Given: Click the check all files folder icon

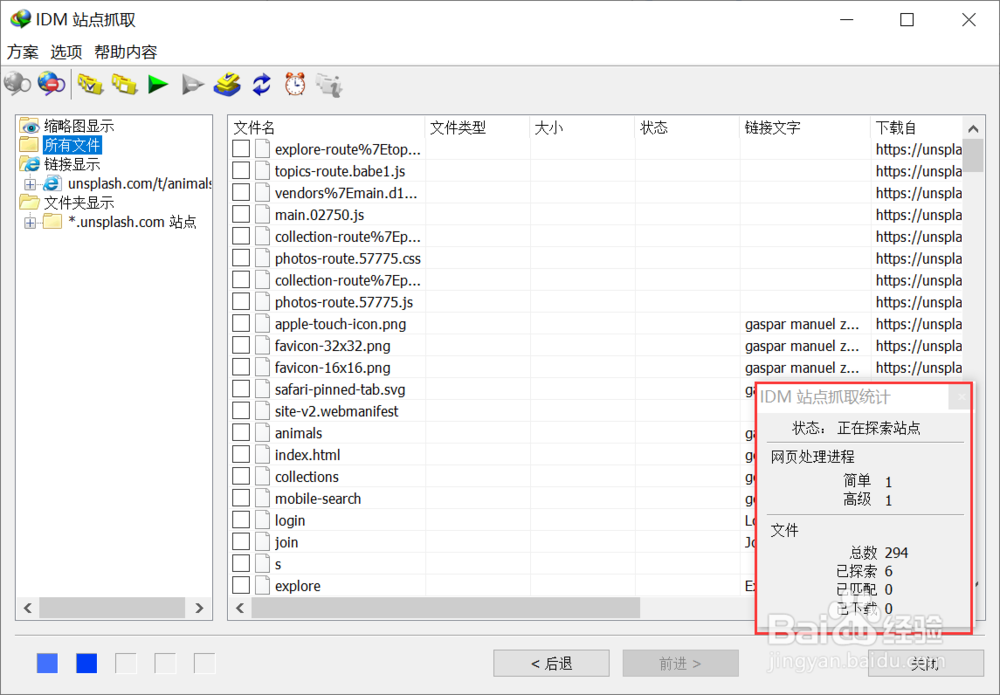Looking at the screenshot, I should (90, 84).
